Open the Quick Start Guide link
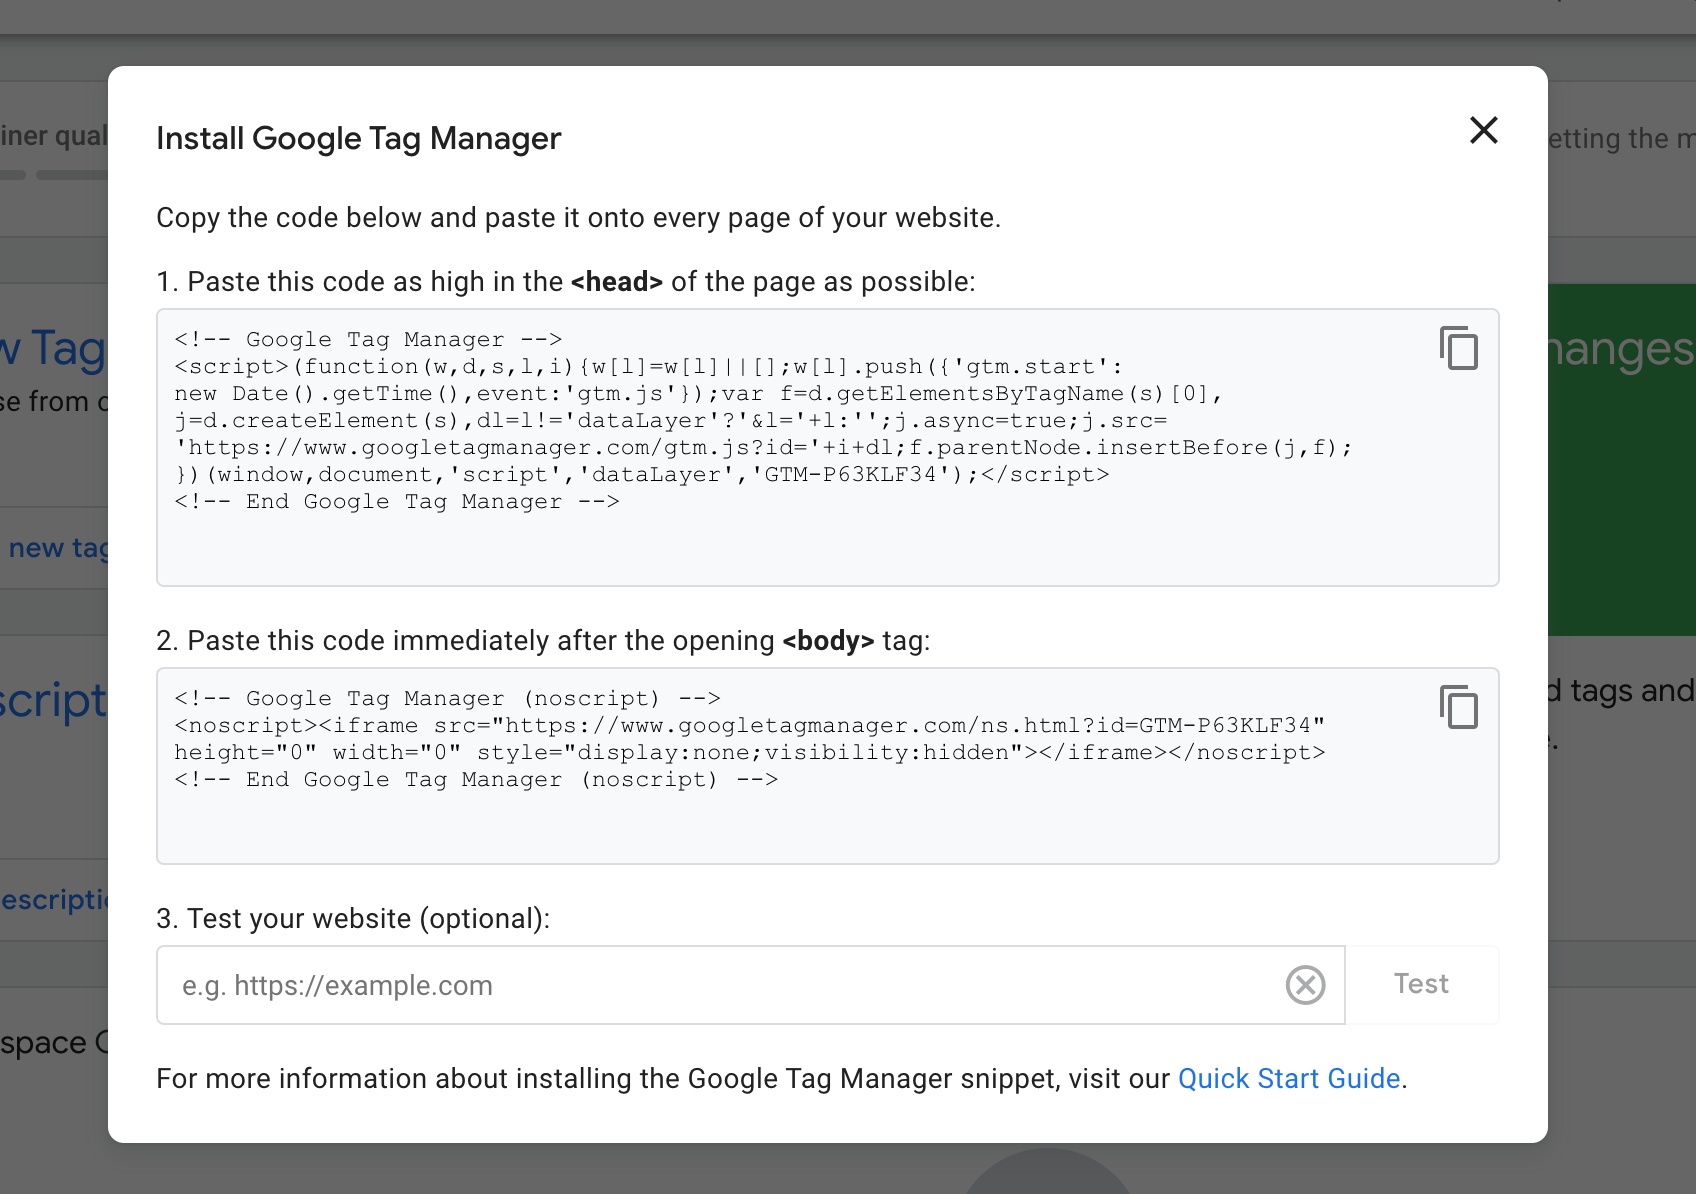This screenshot has width=1696, height=1194. coord(1289,1079)
